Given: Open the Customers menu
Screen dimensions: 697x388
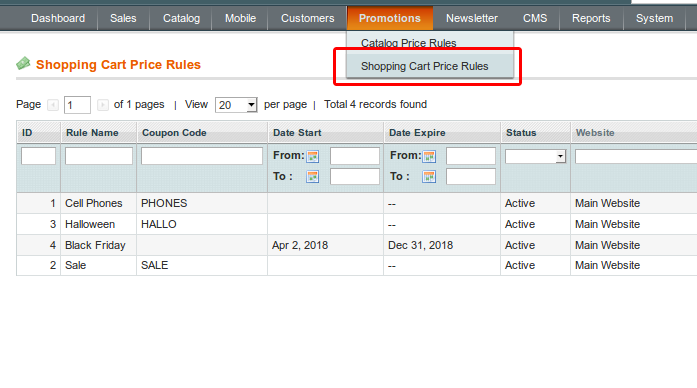Looking at the screenshot, I should (308, 18).
